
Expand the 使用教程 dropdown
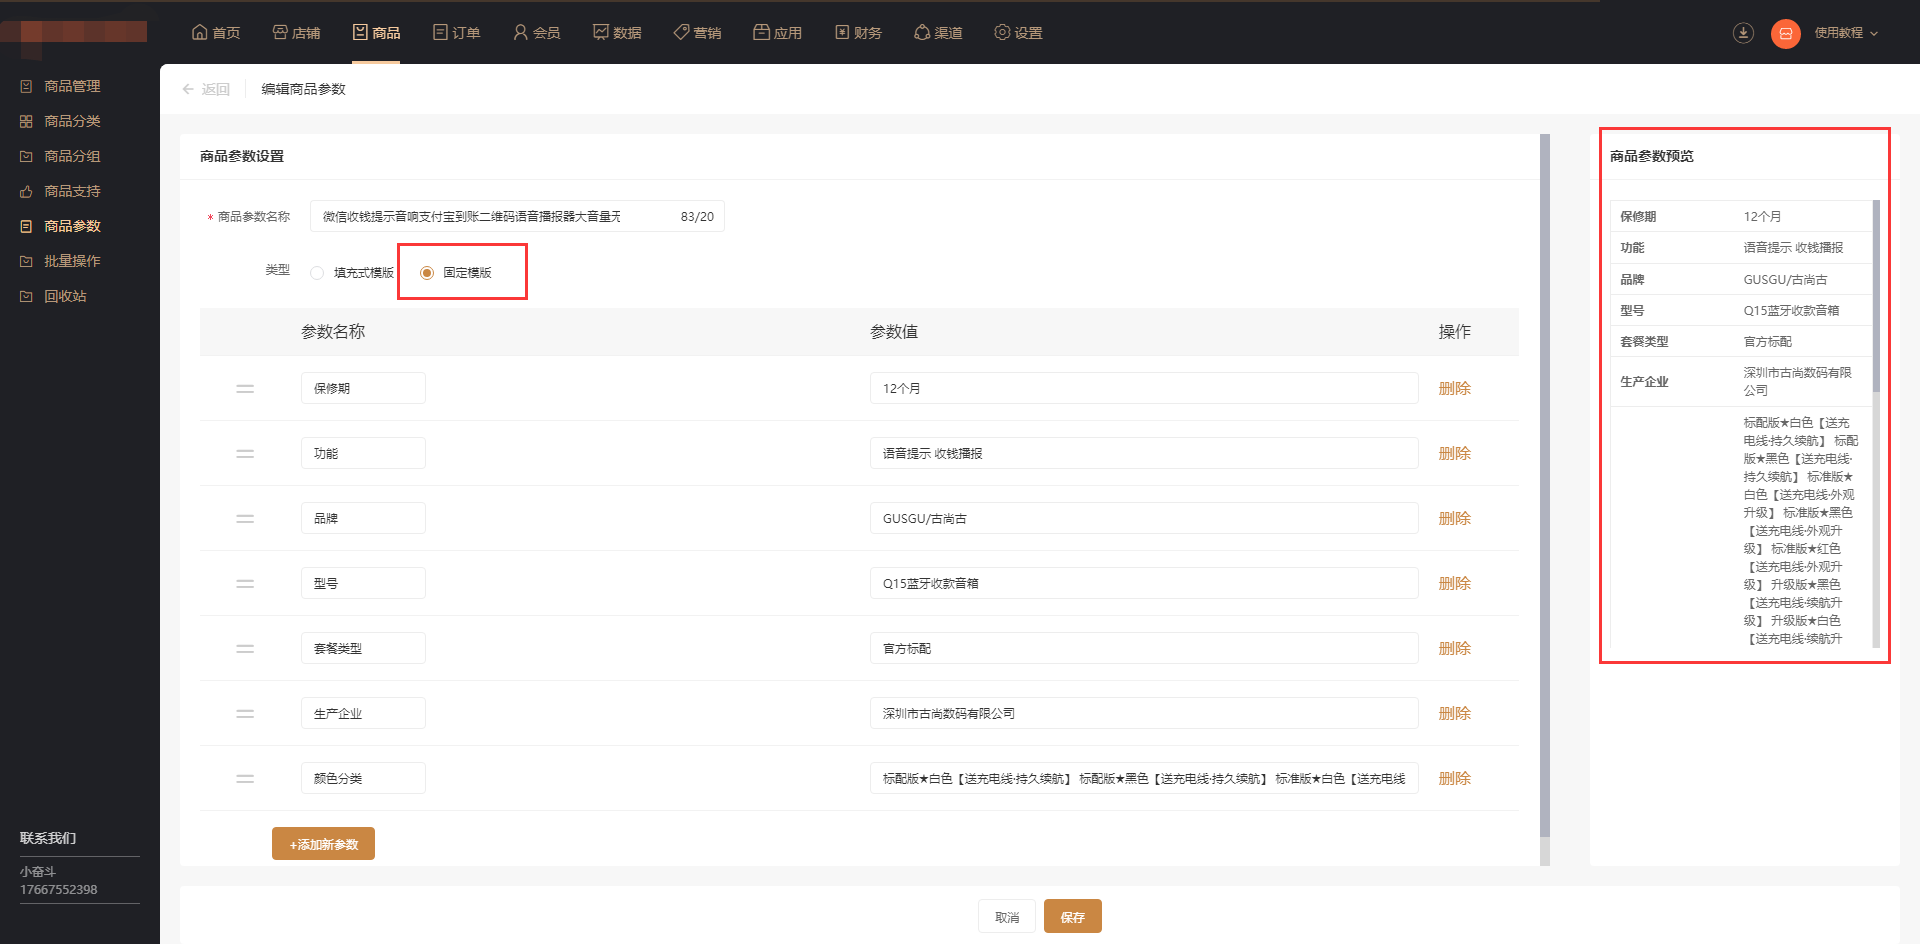tap(1846, 33)
